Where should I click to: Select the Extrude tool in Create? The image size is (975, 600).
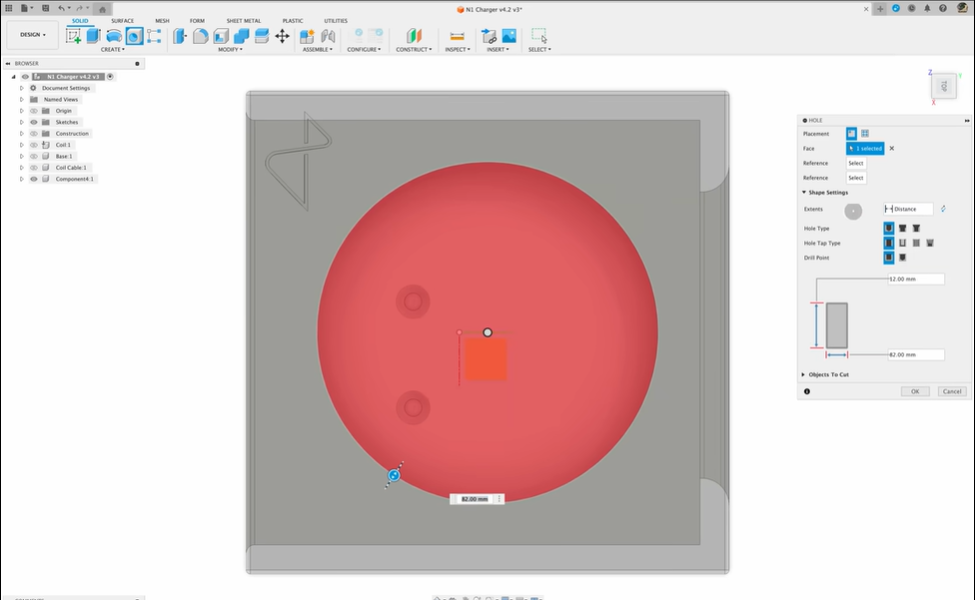point(93,36)
